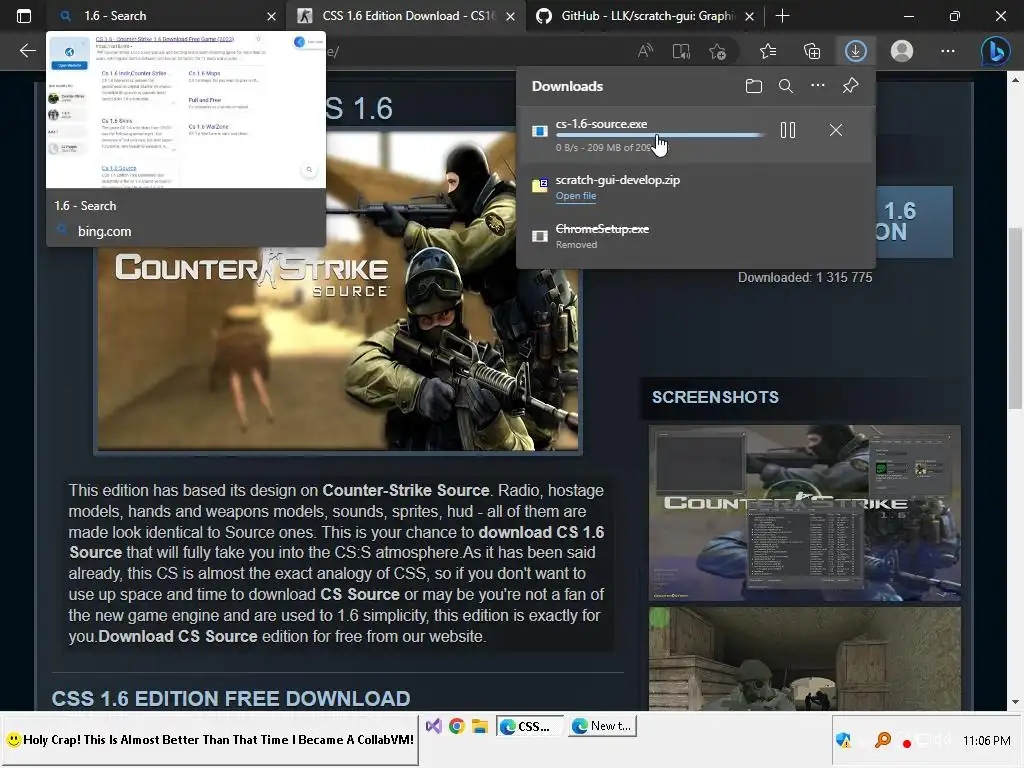Viewport: 1024px width, 768px height.
Task: Open the user profile menu
Action: (902, 51)
